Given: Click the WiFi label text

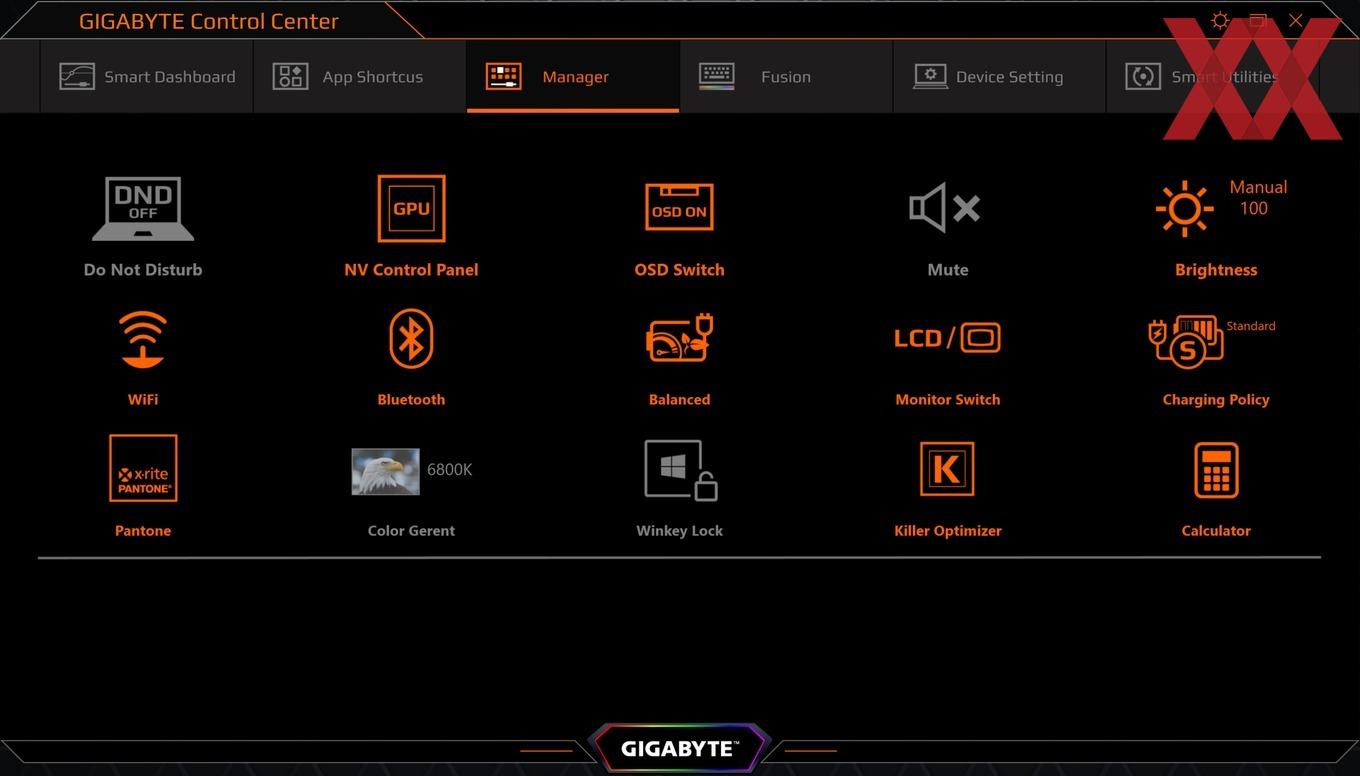Looking at the screenshot, I should pos(143,399).
